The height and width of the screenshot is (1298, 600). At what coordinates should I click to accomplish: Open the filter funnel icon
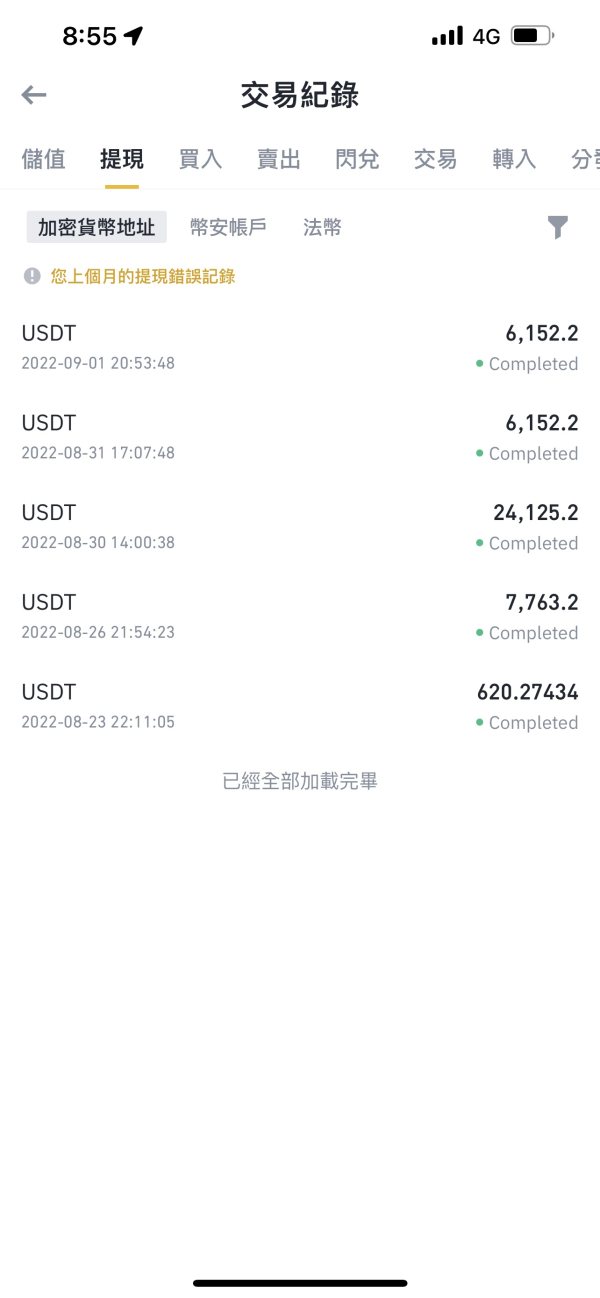coord(558,228)
